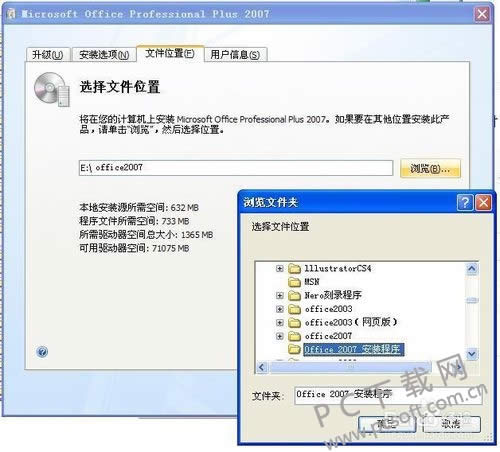Image resolution: width=500 pixels, height=452 pixels.
Task: Click the Office 2007 安装程序 folder icon
Action: [294, 349]
